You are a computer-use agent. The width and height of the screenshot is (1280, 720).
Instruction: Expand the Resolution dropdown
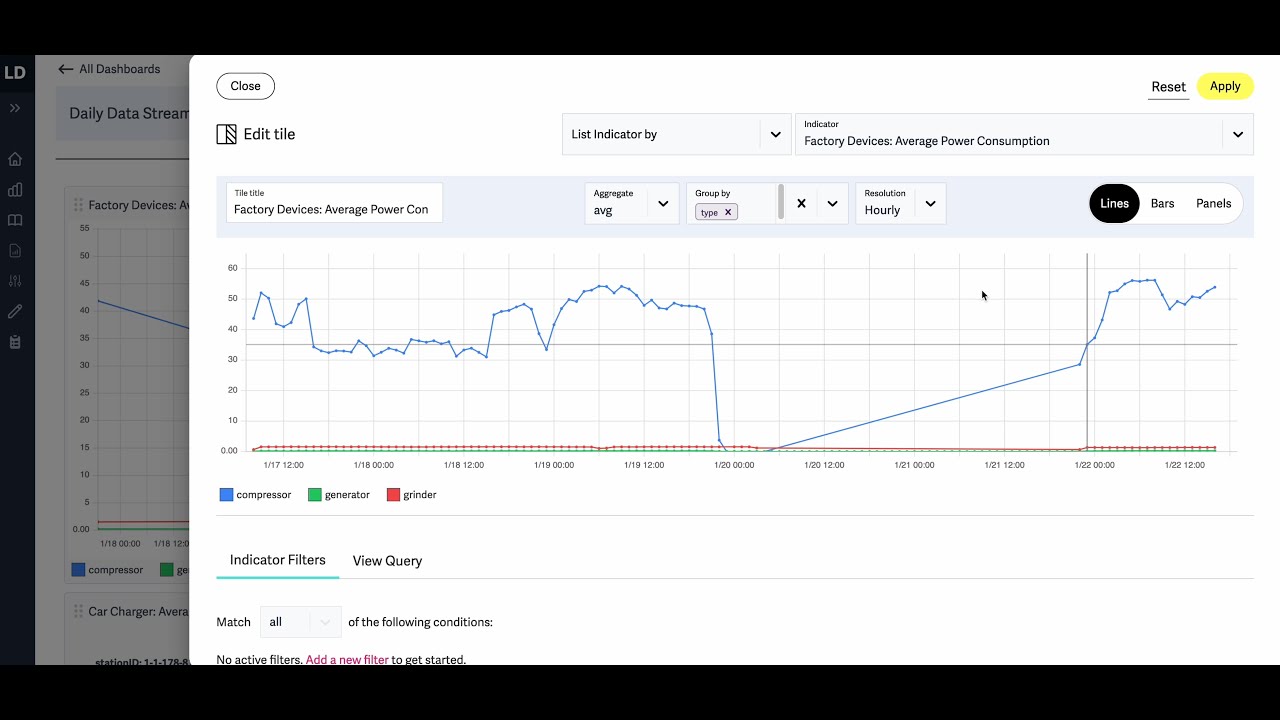point(930,203)
